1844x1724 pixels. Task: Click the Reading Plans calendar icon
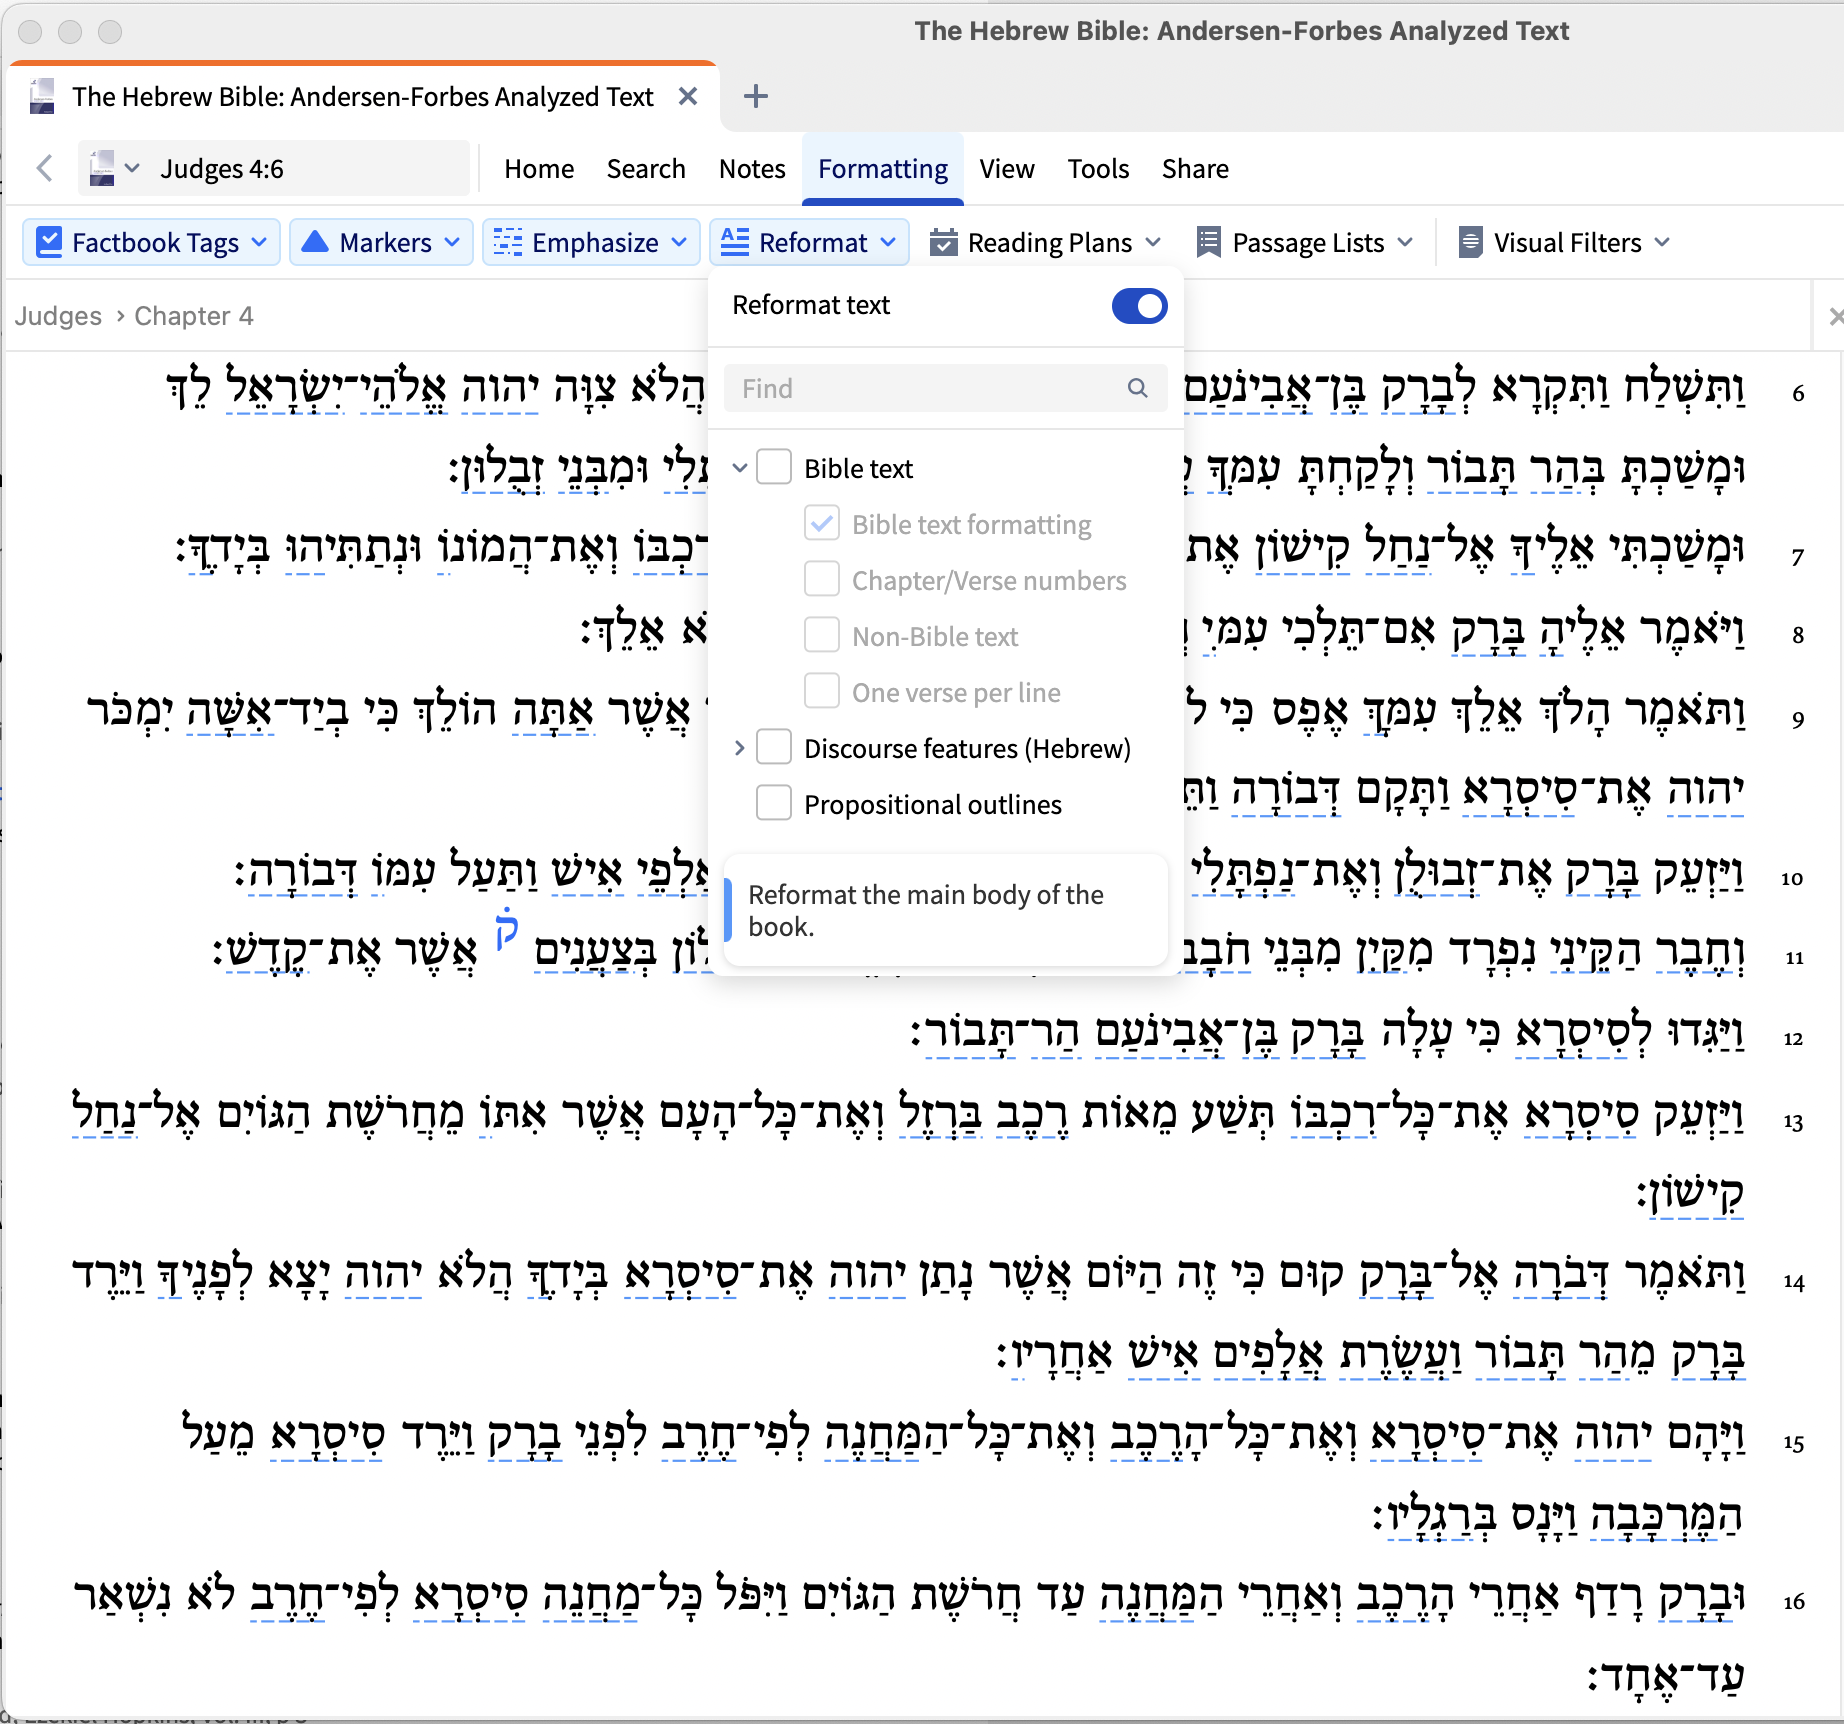943,243
